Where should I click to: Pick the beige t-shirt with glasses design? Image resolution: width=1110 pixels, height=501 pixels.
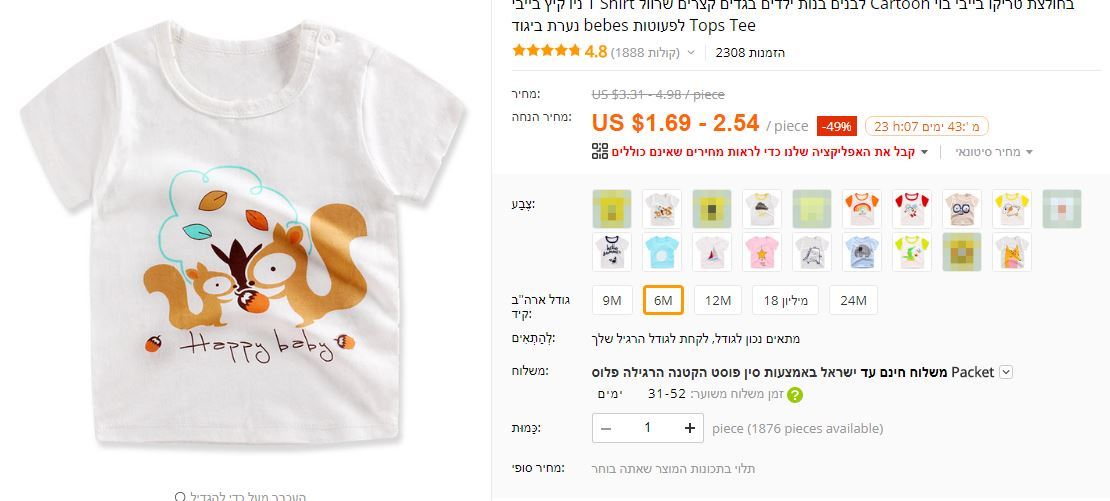click(962, 208)
